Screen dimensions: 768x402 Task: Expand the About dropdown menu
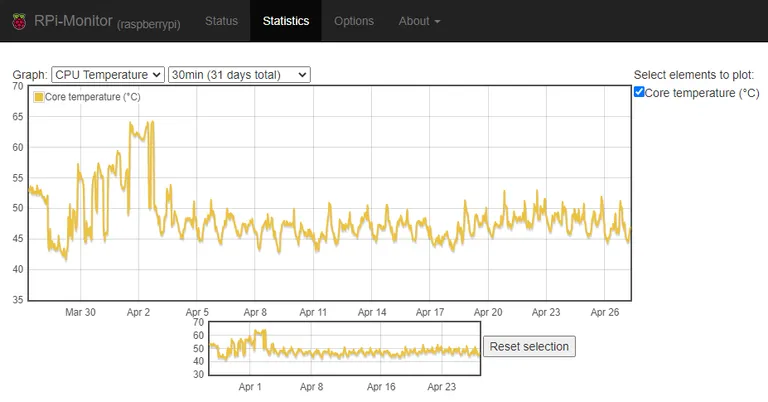pos(419,21)
